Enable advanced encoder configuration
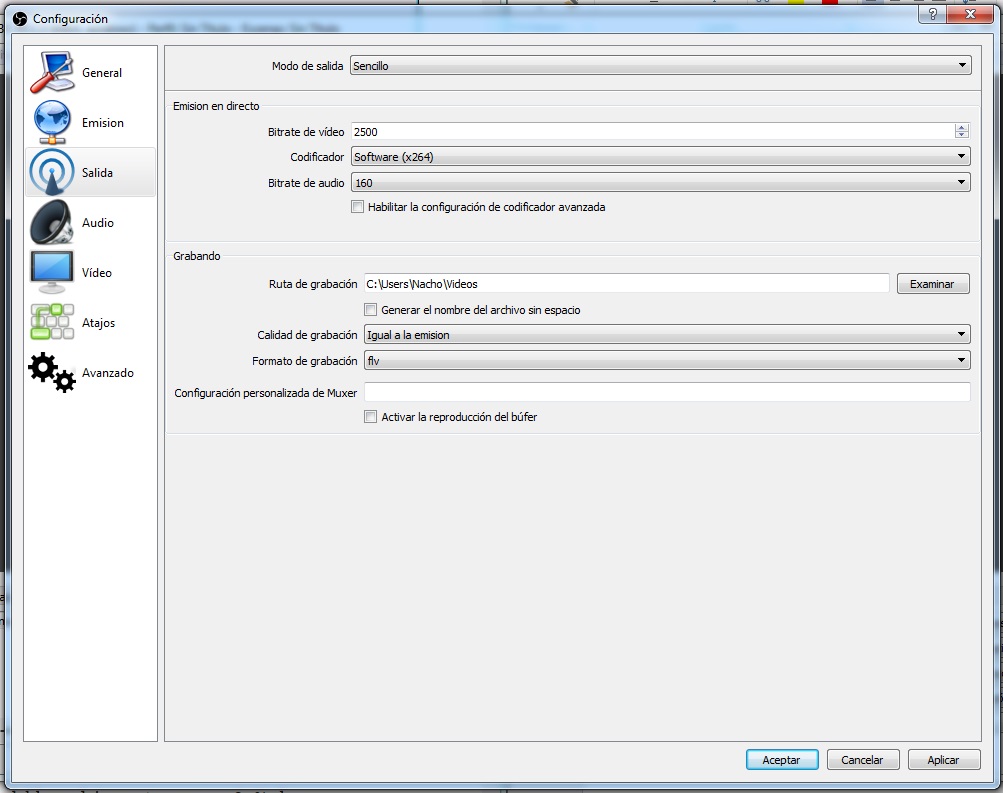 click(357, 206)
